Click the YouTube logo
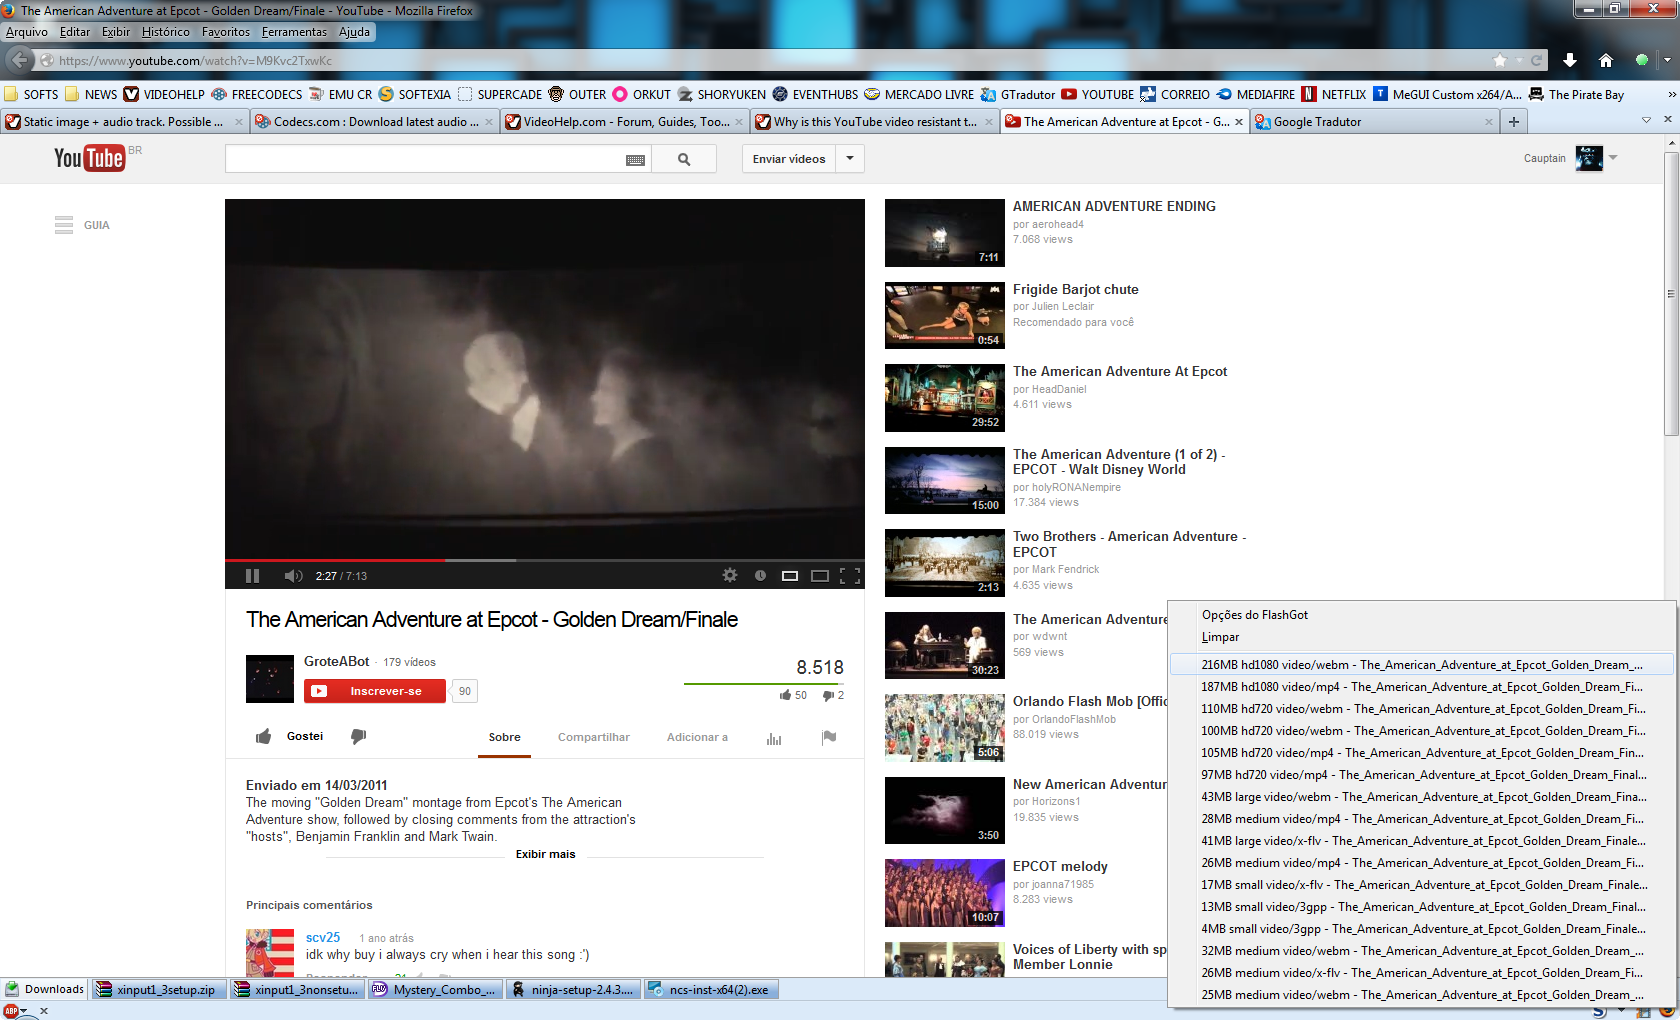The image size is (1680, 1020). point(89,158)
